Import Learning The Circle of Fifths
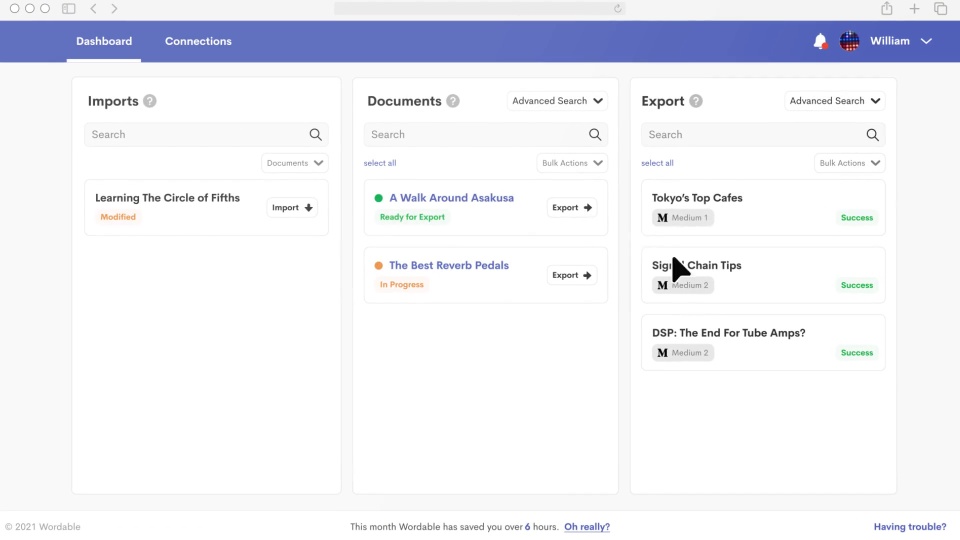 pos(292,208)
